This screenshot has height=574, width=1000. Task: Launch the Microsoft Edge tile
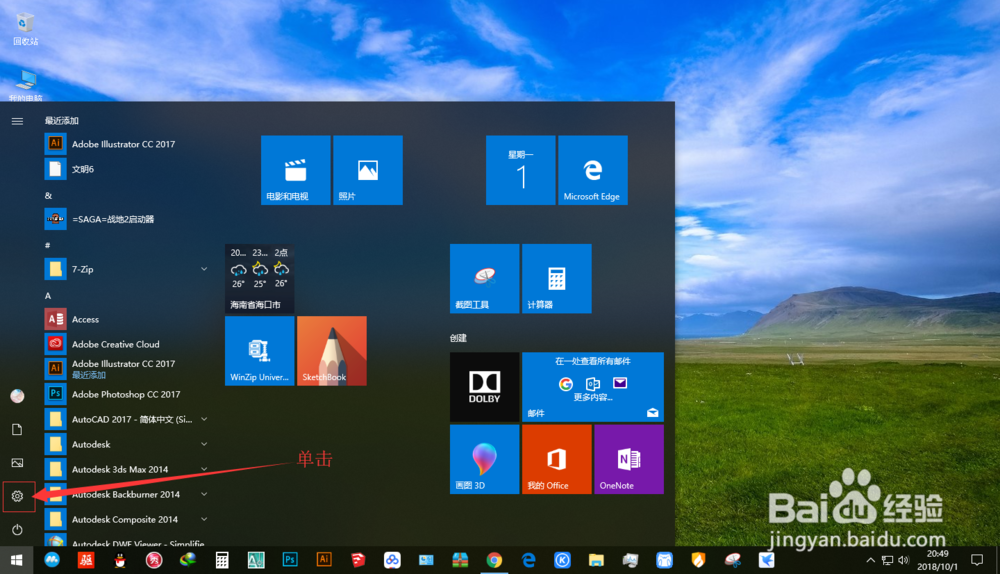coord(592,170)
